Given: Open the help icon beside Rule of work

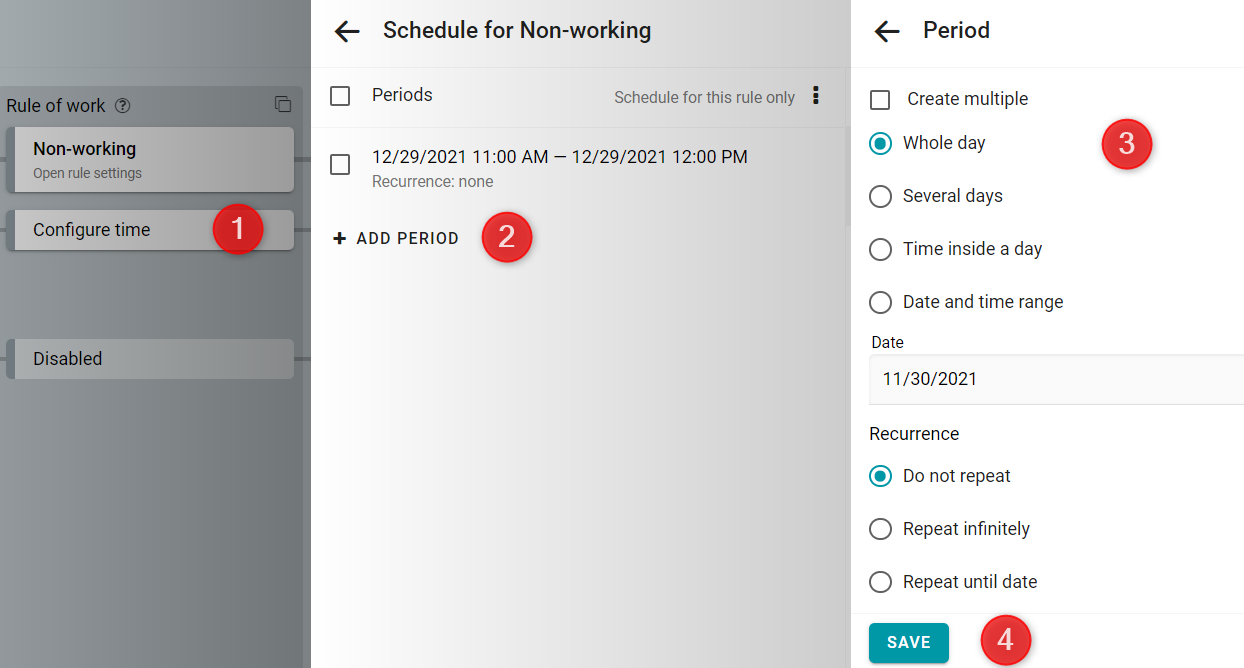Looking at the screenshot, I should [123, 106].
